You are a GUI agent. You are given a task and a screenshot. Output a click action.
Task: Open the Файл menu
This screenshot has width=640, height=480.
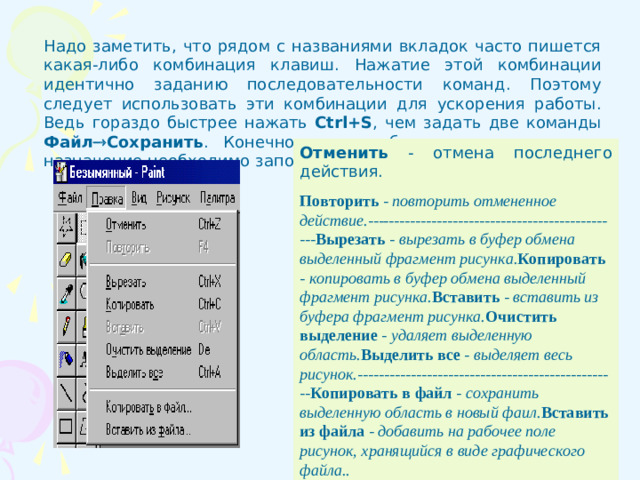(69, 198)
